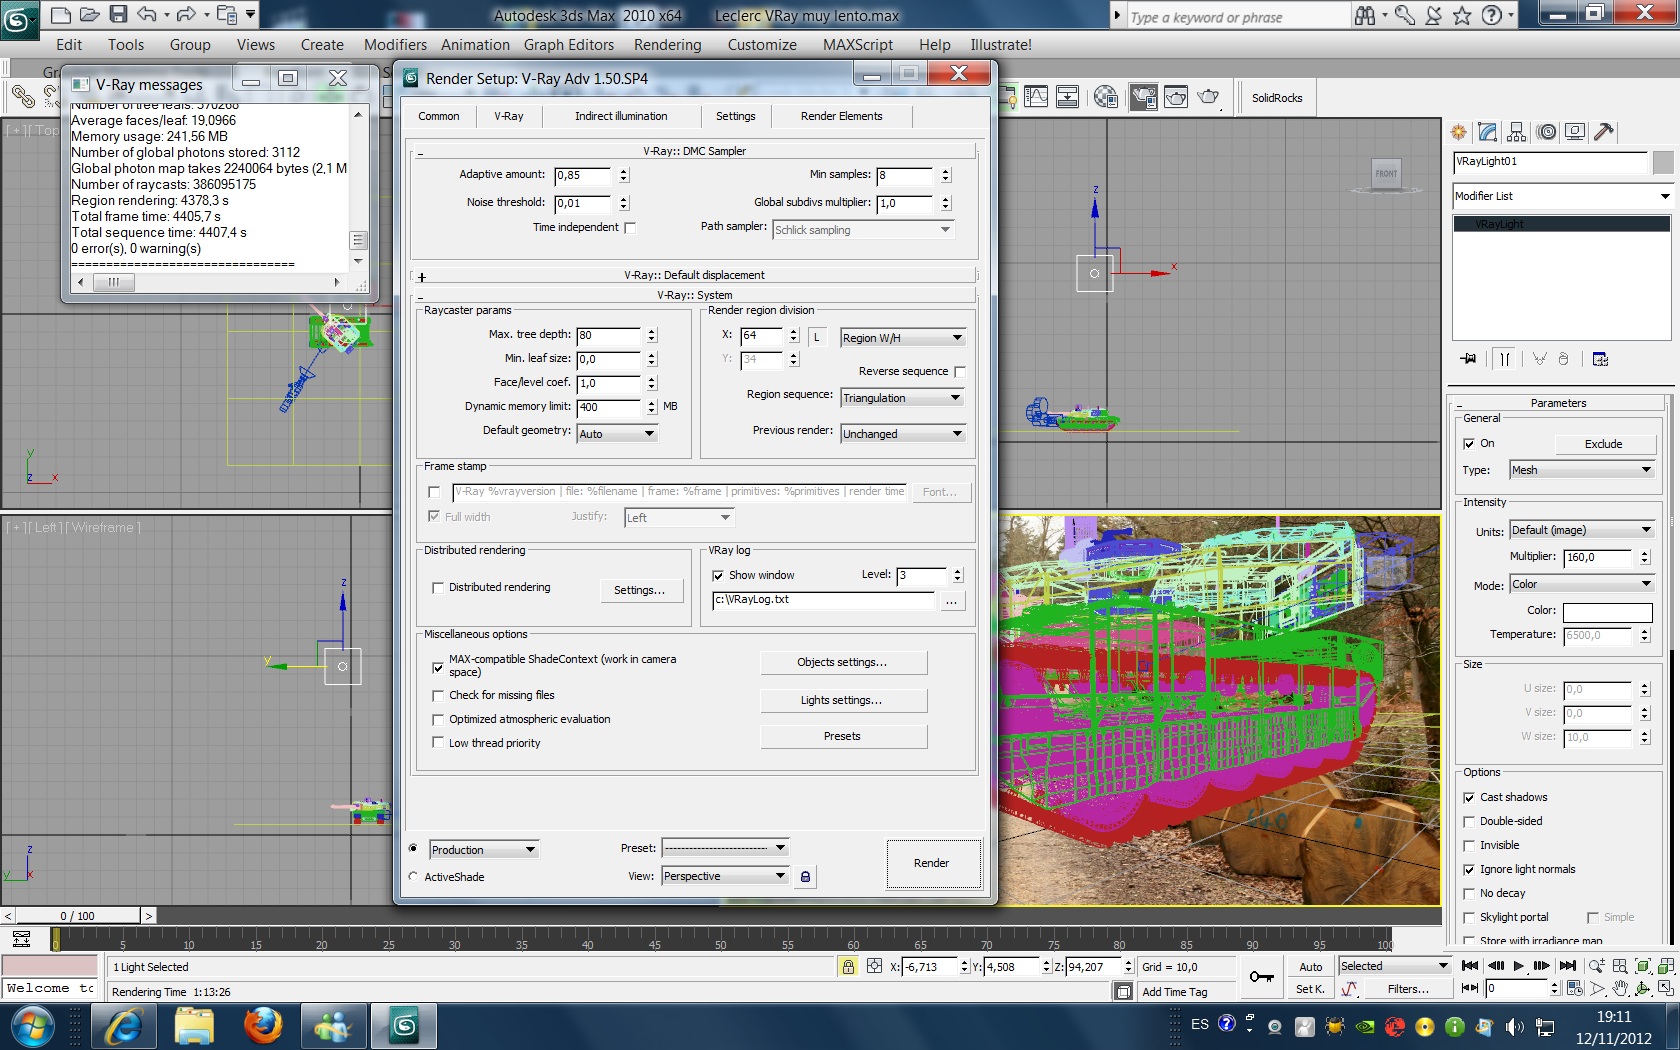Viewport: 1680px width, 1050px height.
Task: Enable the Skylight portal checkbox
Action: tap(1469, 918)
